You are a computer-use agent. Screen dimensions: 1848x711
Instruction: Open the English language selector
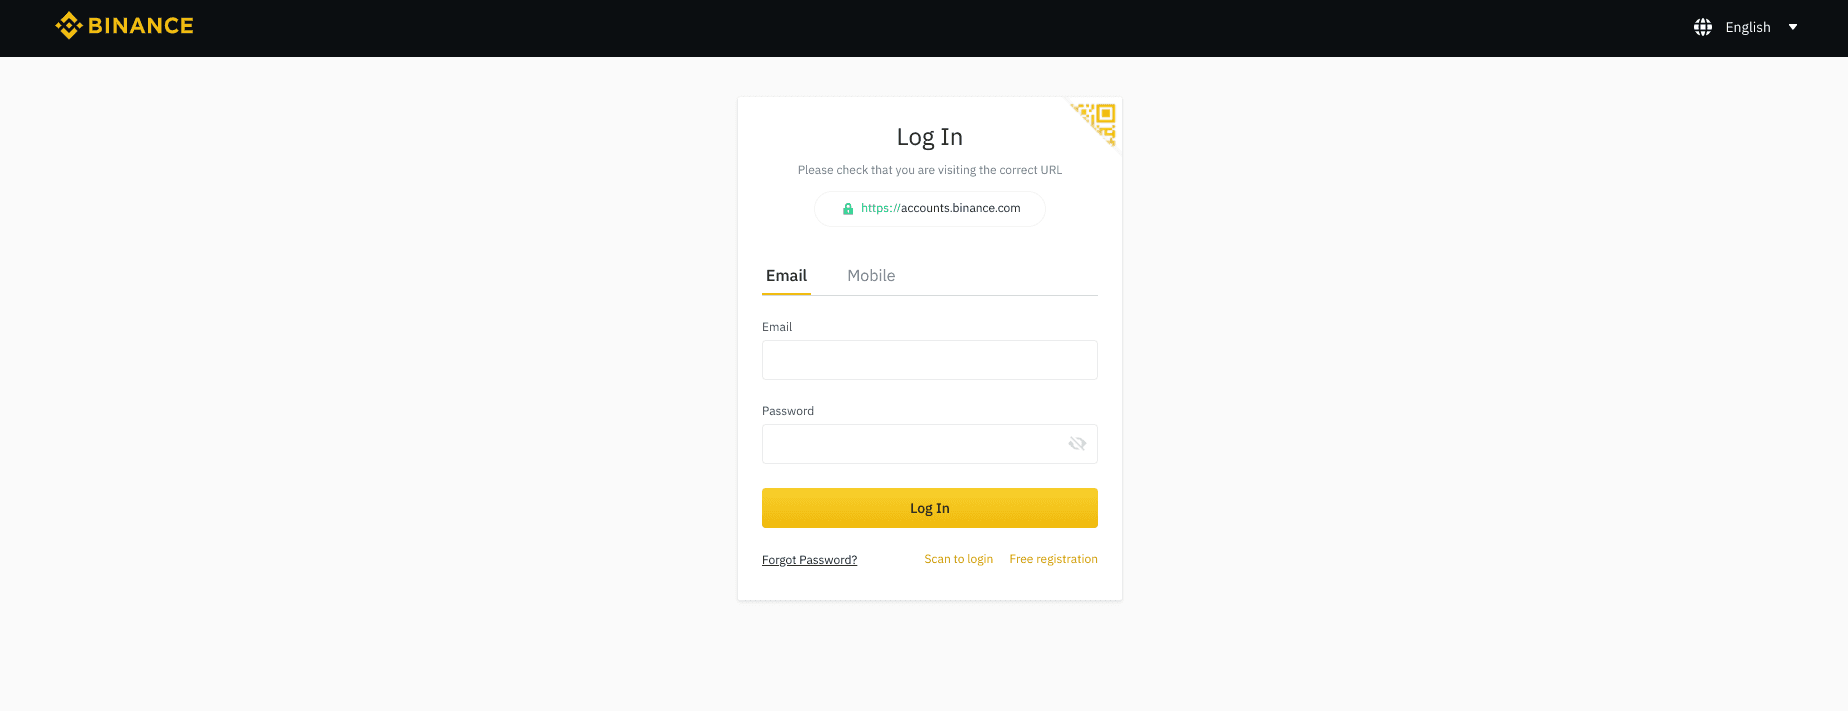tap(1747, 27)
